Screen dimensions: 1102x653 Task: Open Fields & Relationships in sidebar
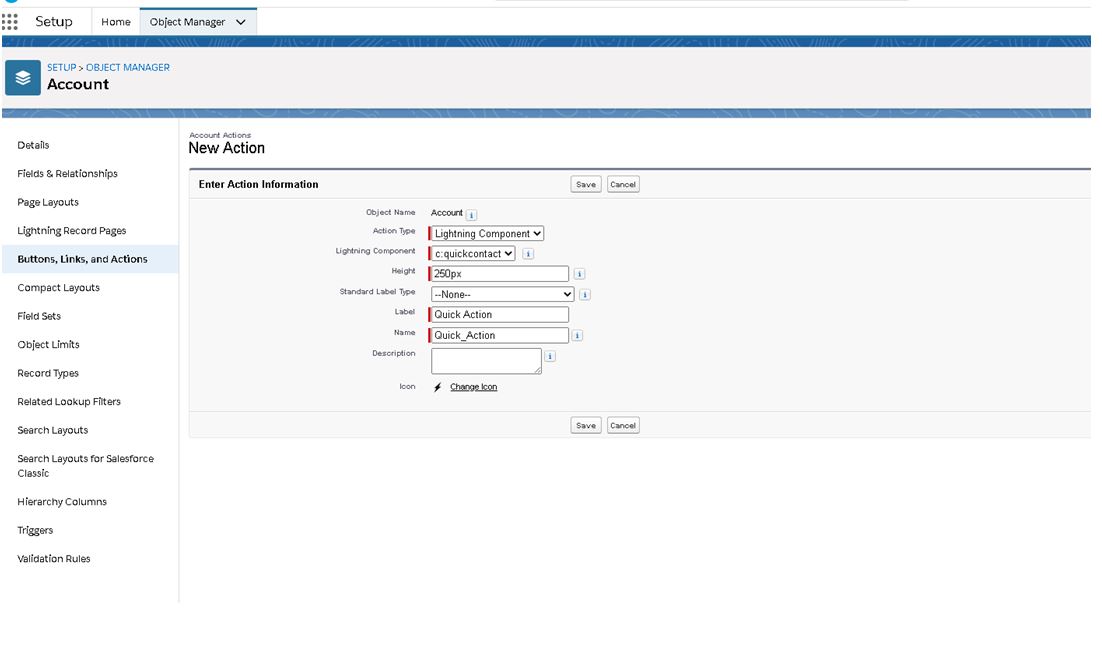[x=67, y=174]
